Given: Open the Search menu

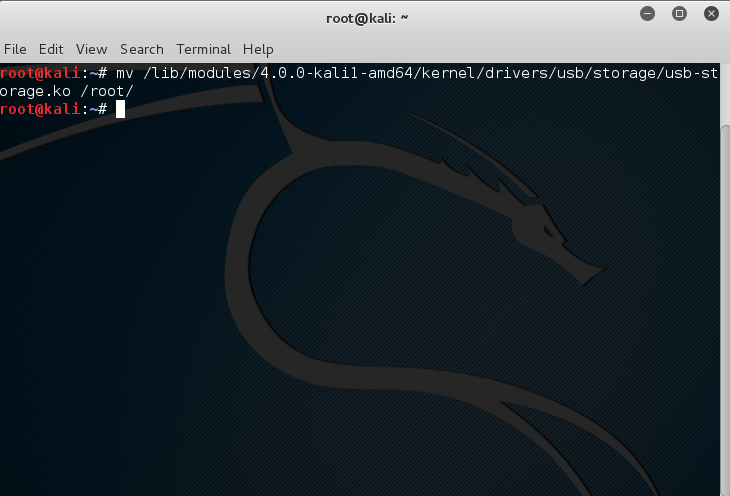Looking at the screenshot, I should 142,49.
